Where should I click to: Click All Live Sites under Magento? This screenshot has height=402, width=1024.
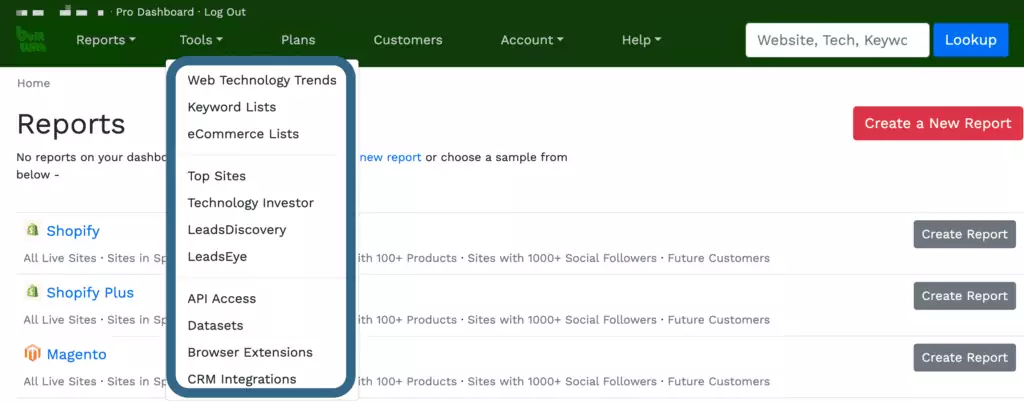(x=59, y=381)
